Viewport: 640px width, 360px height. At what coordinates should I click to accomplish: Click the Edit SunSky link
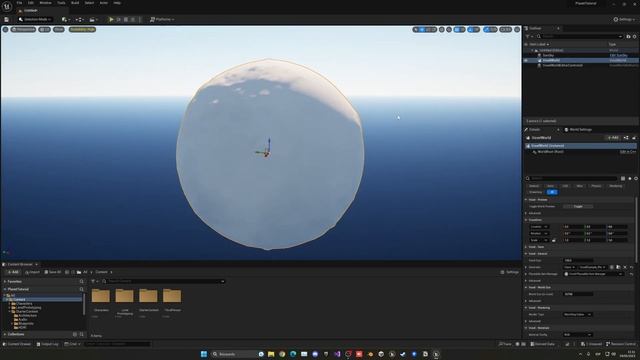[x=618, y=56]
